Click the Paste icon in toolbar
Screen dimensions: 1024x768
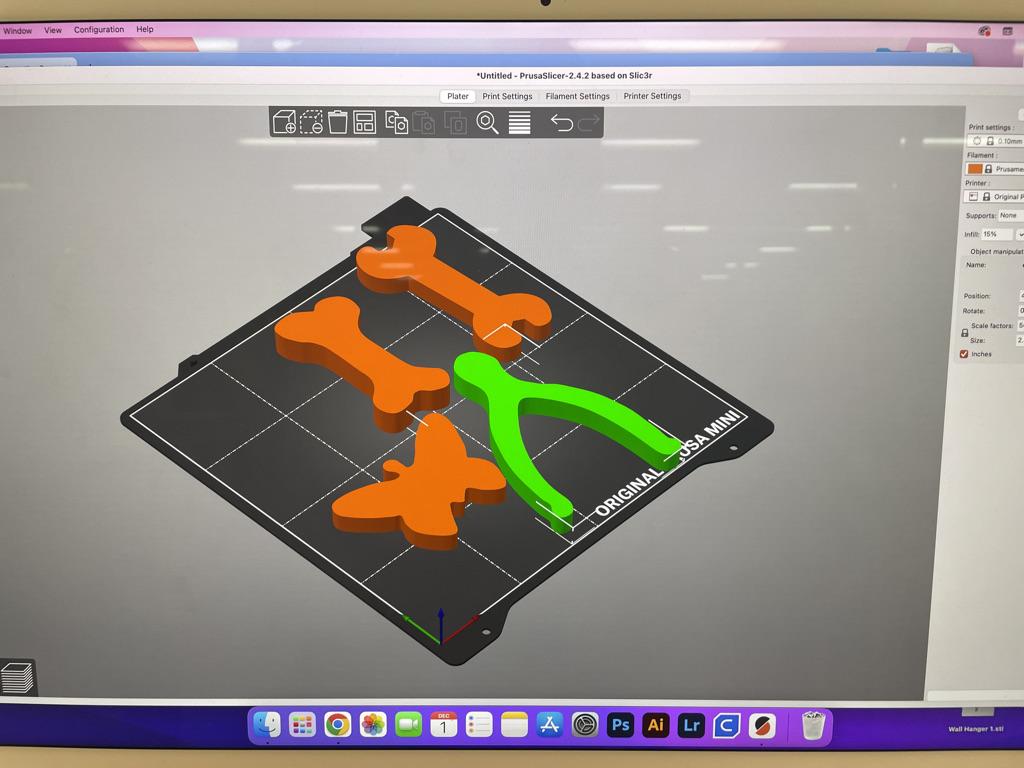click(424, 122)
